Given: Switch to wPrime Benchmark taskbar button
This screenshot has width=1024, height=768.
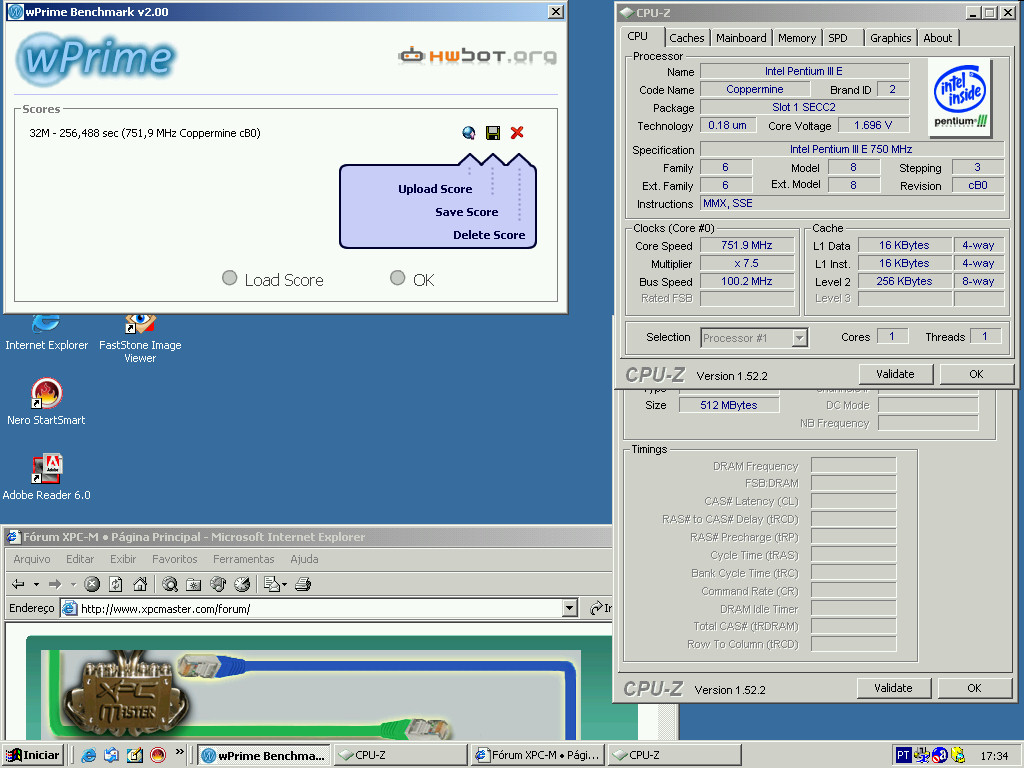Looking at the screenshot, I should [x=263, y=756].
